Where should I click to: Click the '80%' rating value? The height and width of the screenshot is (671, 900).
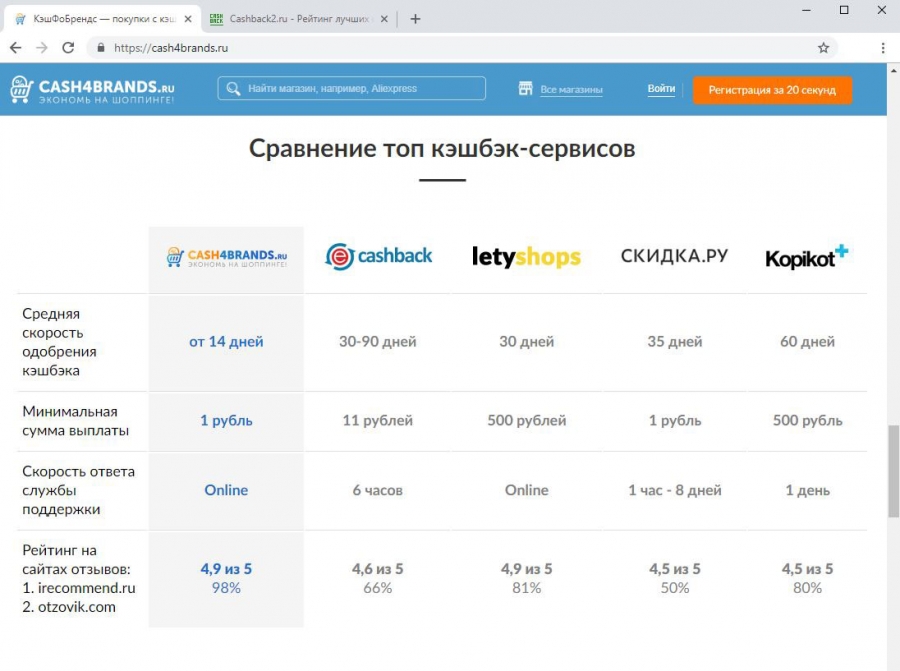(x=807, y=588)
